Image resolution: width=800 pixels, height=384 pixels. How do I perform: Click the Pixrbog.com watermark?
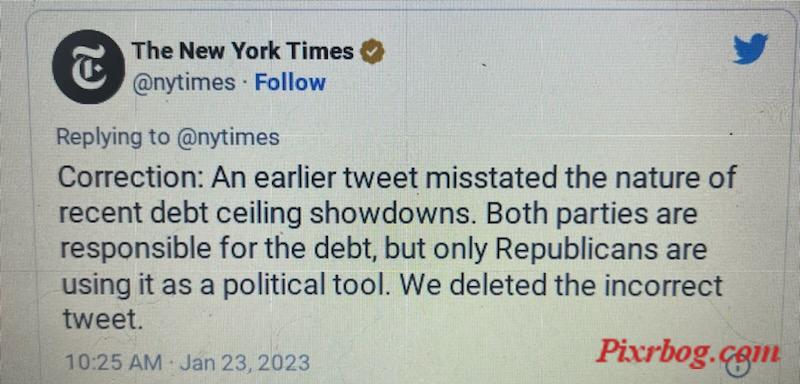point(688,352)
